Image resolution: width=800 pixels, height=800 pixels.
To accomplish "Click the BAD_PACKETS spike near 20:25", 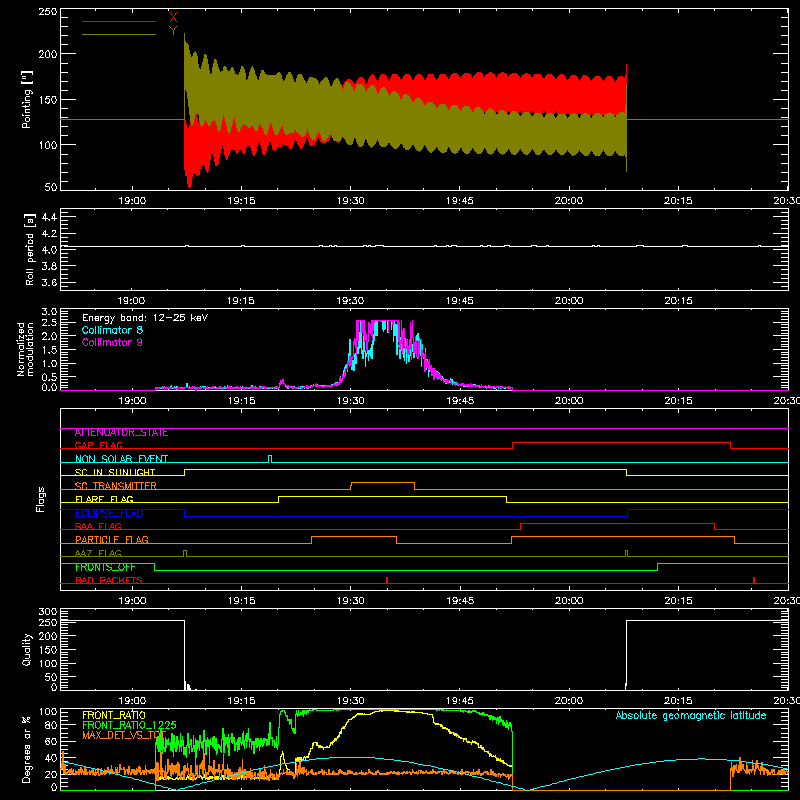I will (754, 580).
